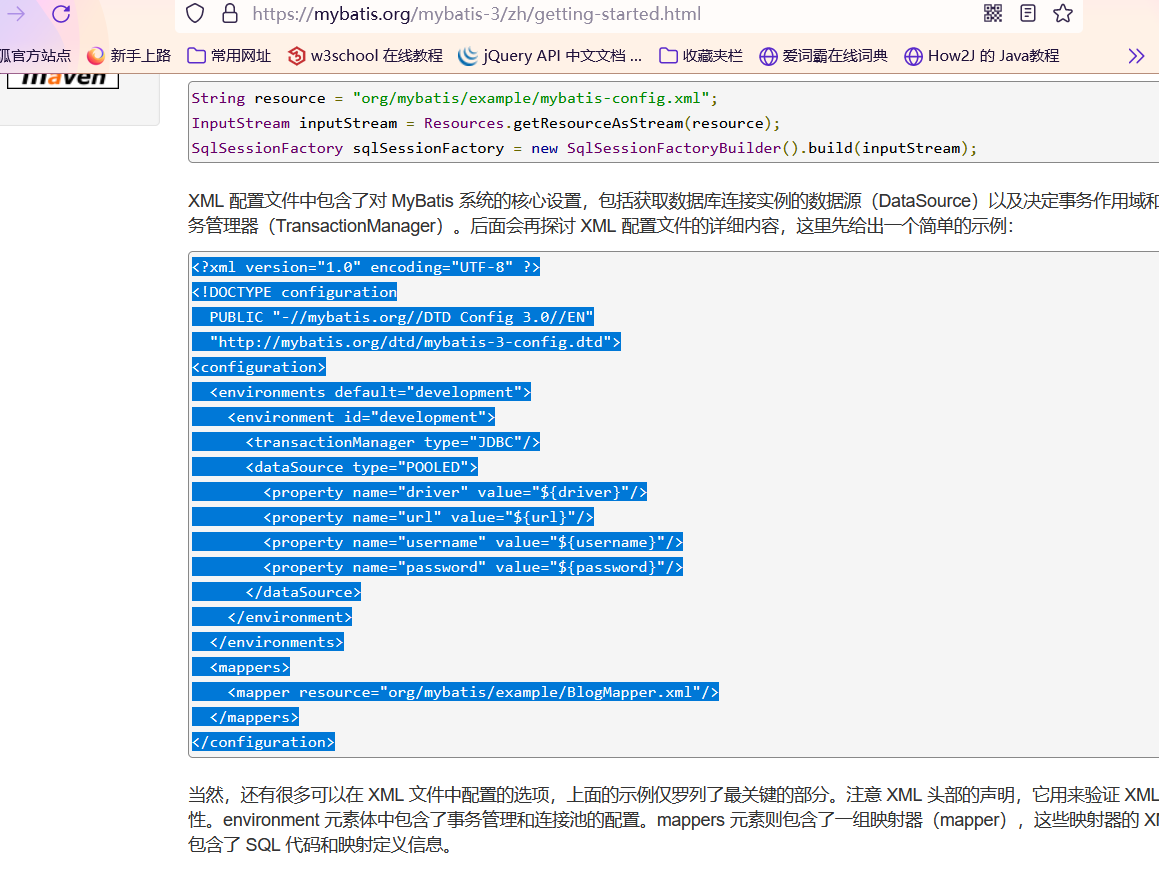This screenshot has width=1159, height=876.
Task: Open the w3school 在线教程 bookmark
Action: click(x=365, y=55)
